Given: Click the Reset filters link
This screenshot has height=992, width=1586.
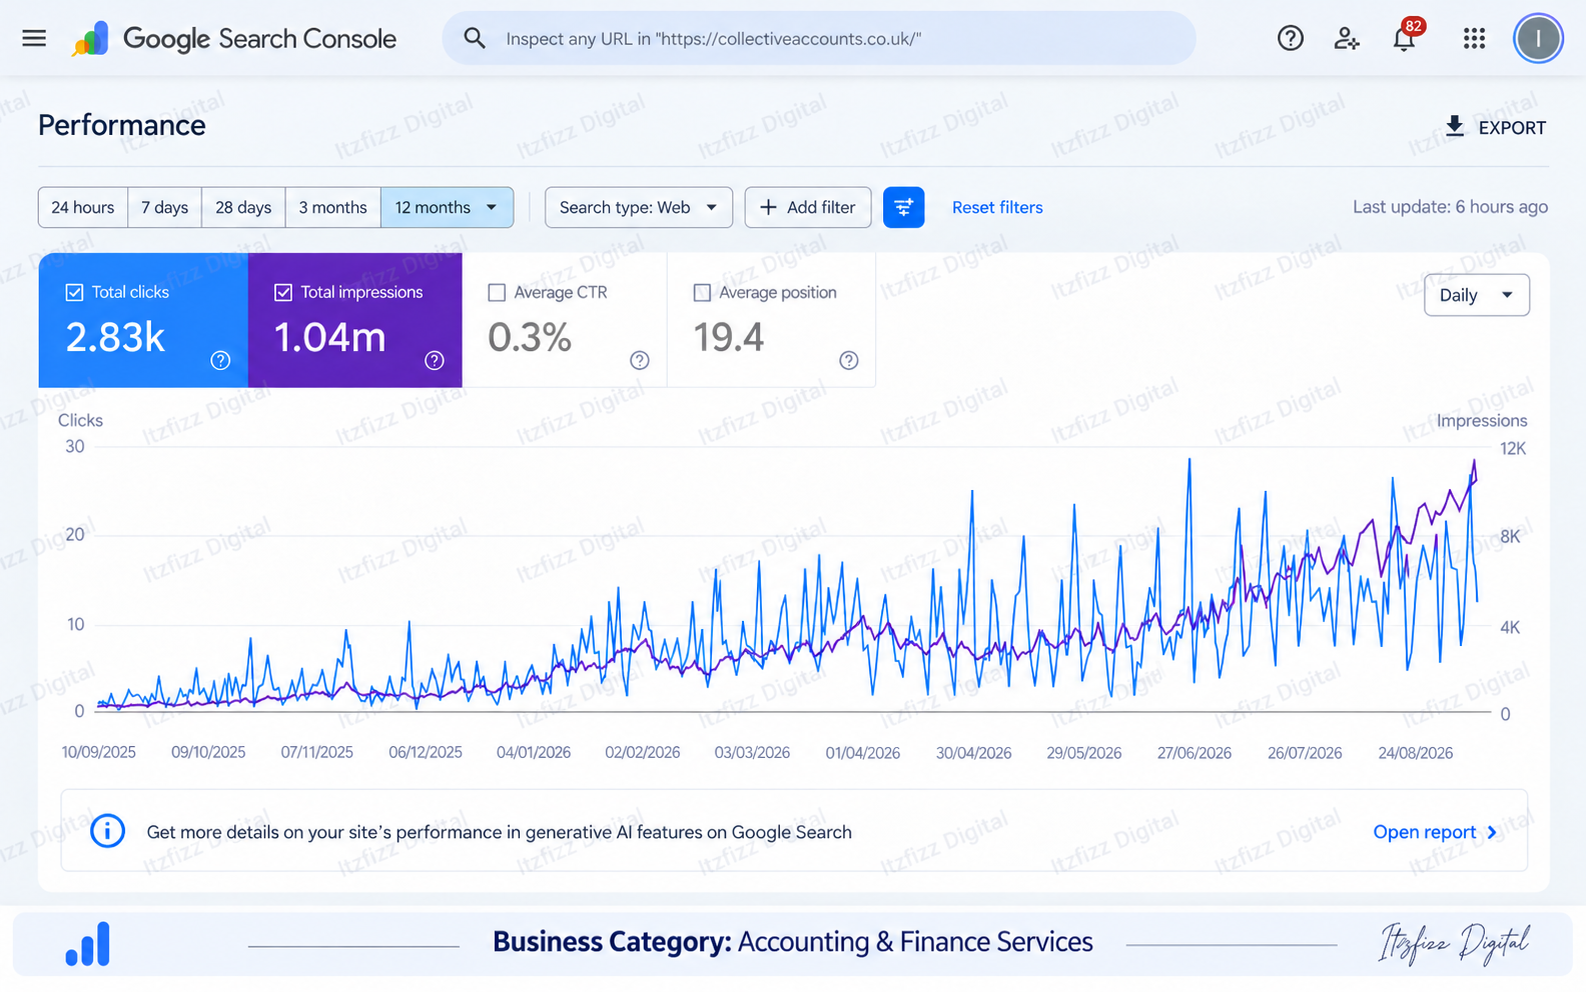Looking at the screenshot, I should [x=997, y=208].
